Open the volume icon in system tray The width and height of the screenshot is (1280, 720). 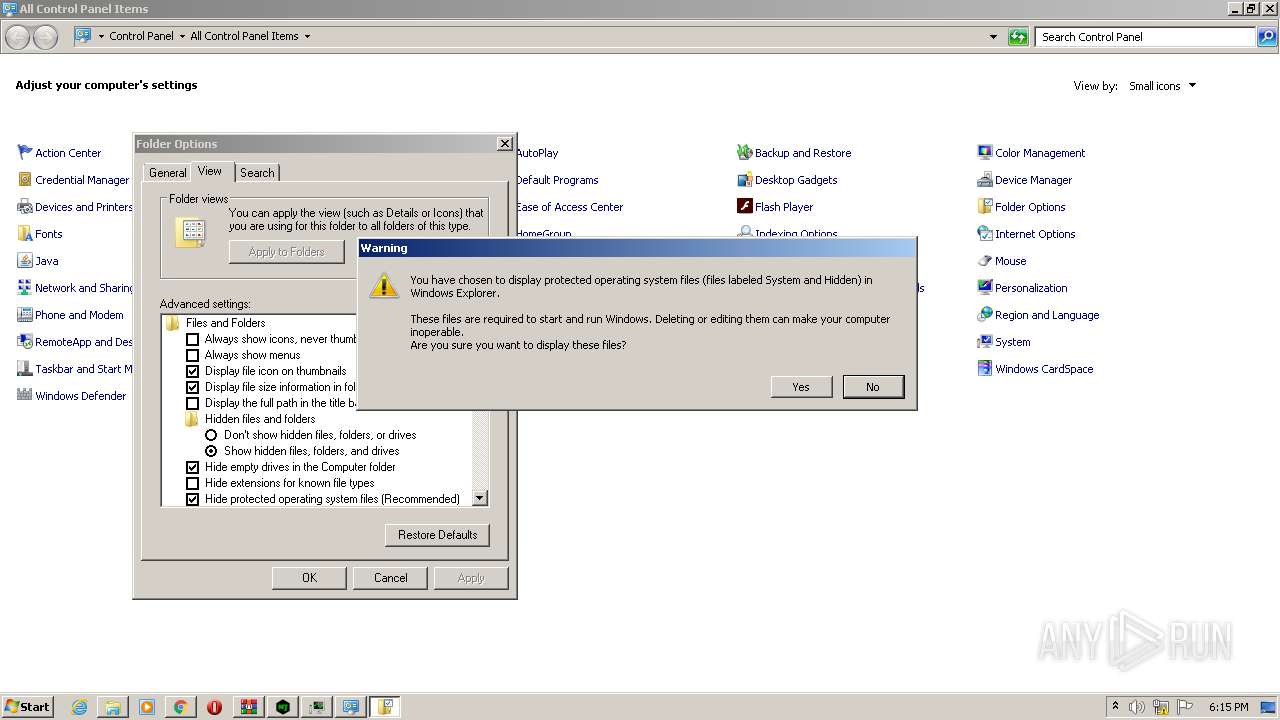pyautogui.click(x=1137, y=707)
